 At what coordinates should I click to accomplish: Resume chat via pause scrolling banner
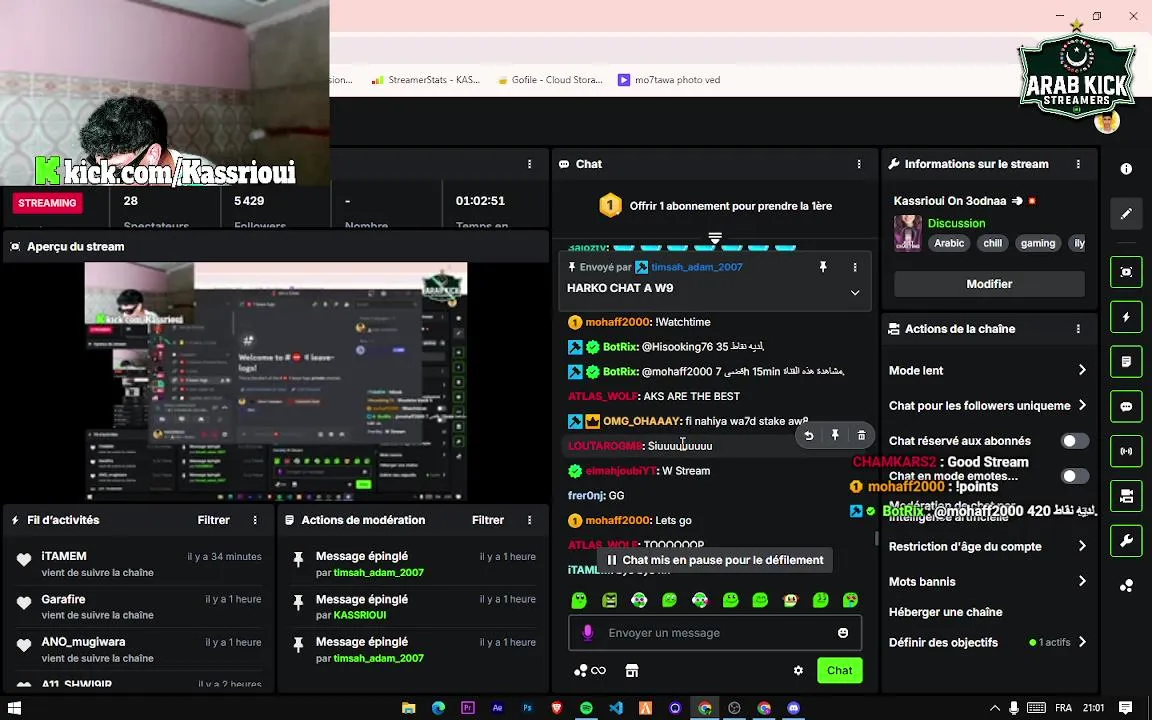715,560
